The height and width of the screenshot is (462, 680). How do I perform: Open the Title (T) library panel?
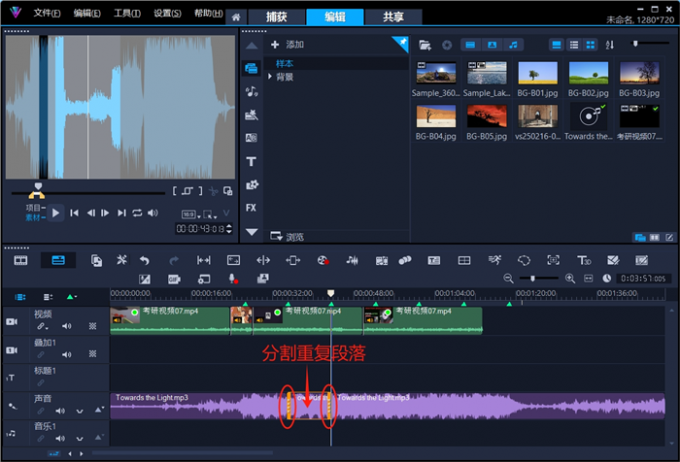[251, 162]
